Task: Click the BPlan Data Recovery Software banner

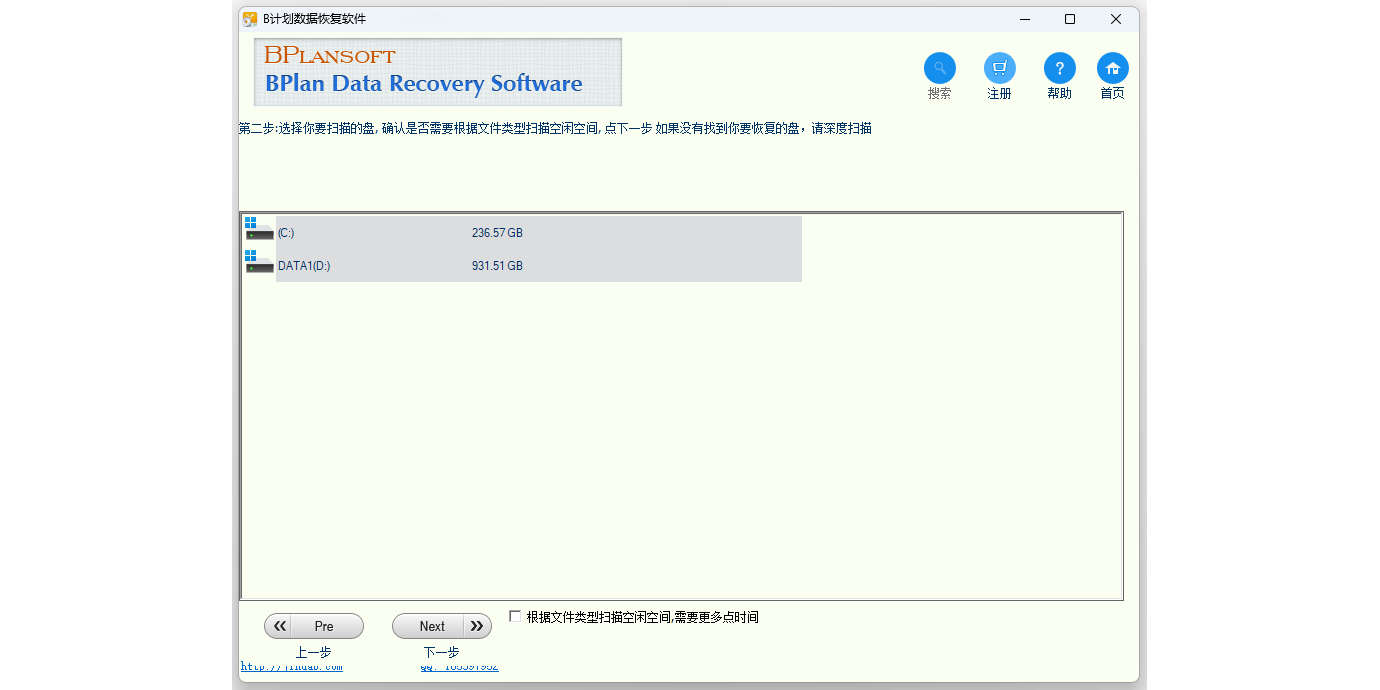Action: coord(438,72)
